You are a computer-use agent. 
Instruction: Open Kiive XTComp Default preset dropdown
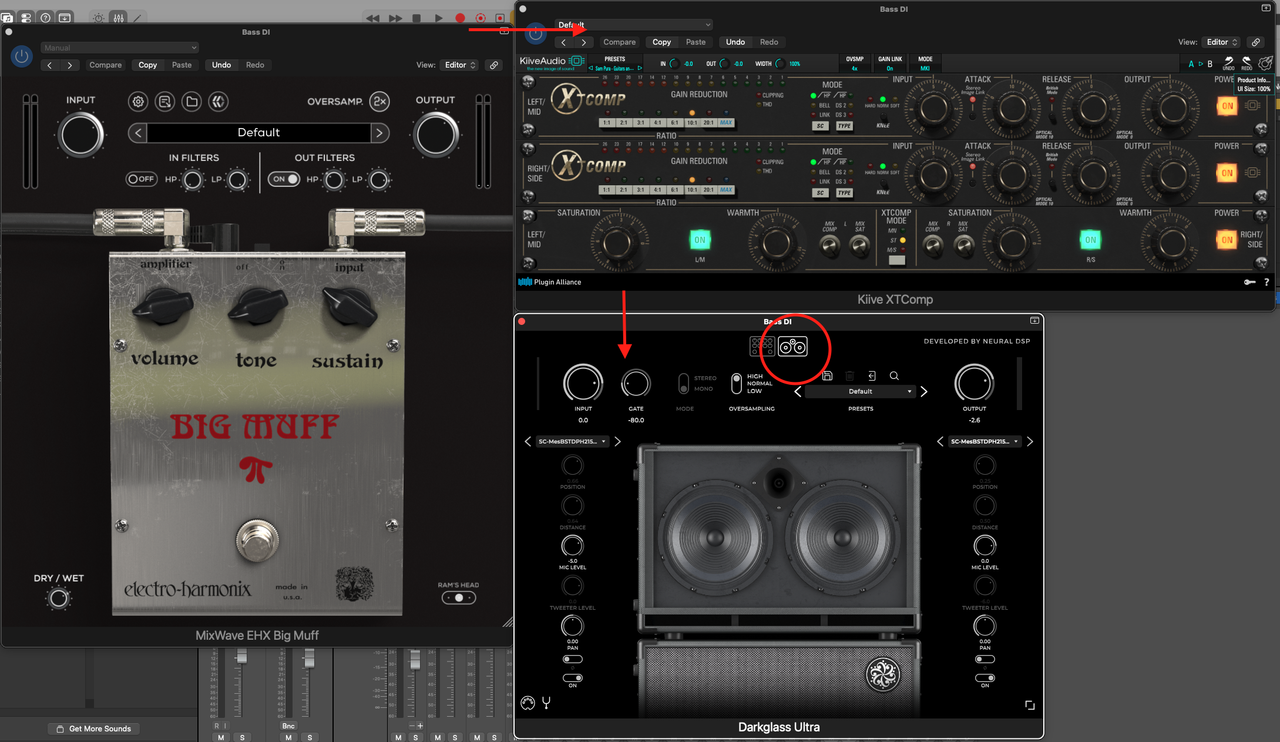[633, 24]
